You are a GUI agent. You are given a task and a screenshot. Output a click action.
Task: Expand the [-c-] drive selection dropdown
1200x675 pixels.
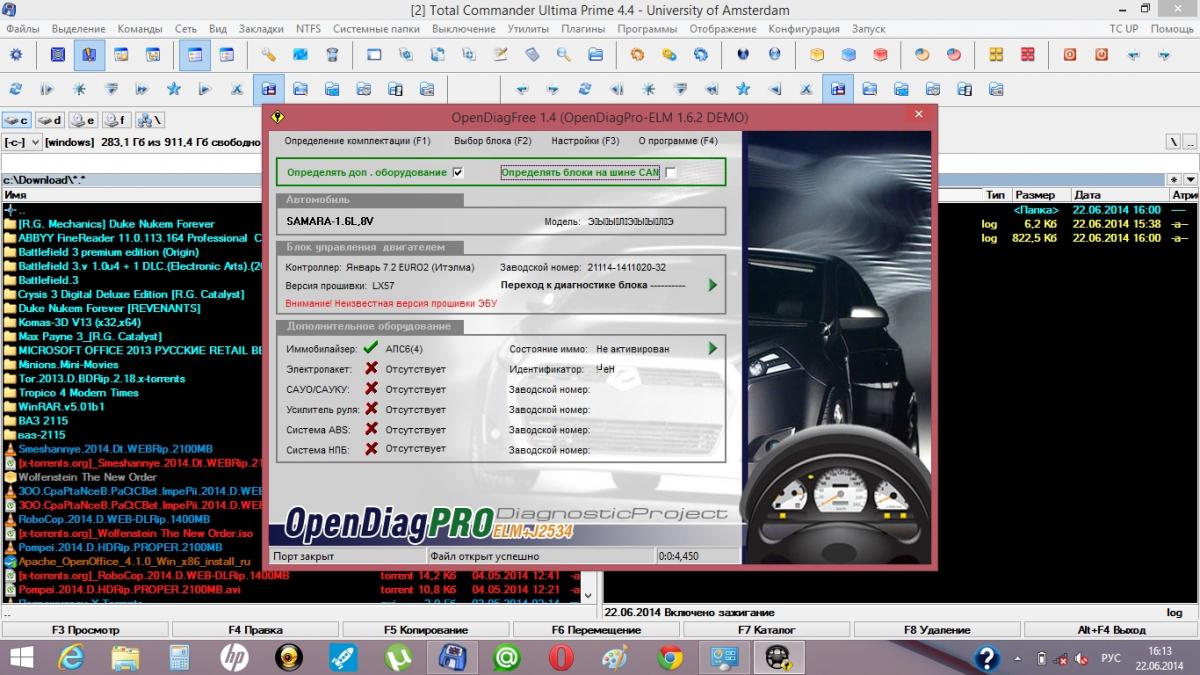click(x=37, y=142)
